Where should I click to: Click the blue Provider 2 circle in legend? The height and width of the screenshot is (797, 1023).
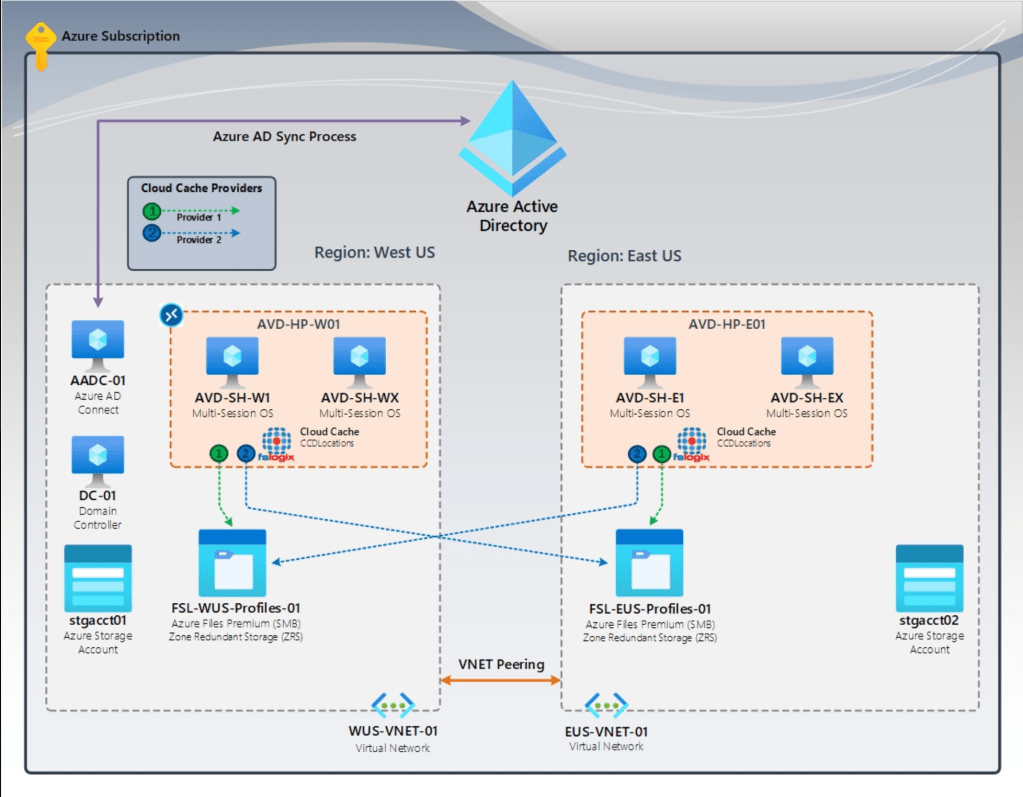click(x=152, y=234)
